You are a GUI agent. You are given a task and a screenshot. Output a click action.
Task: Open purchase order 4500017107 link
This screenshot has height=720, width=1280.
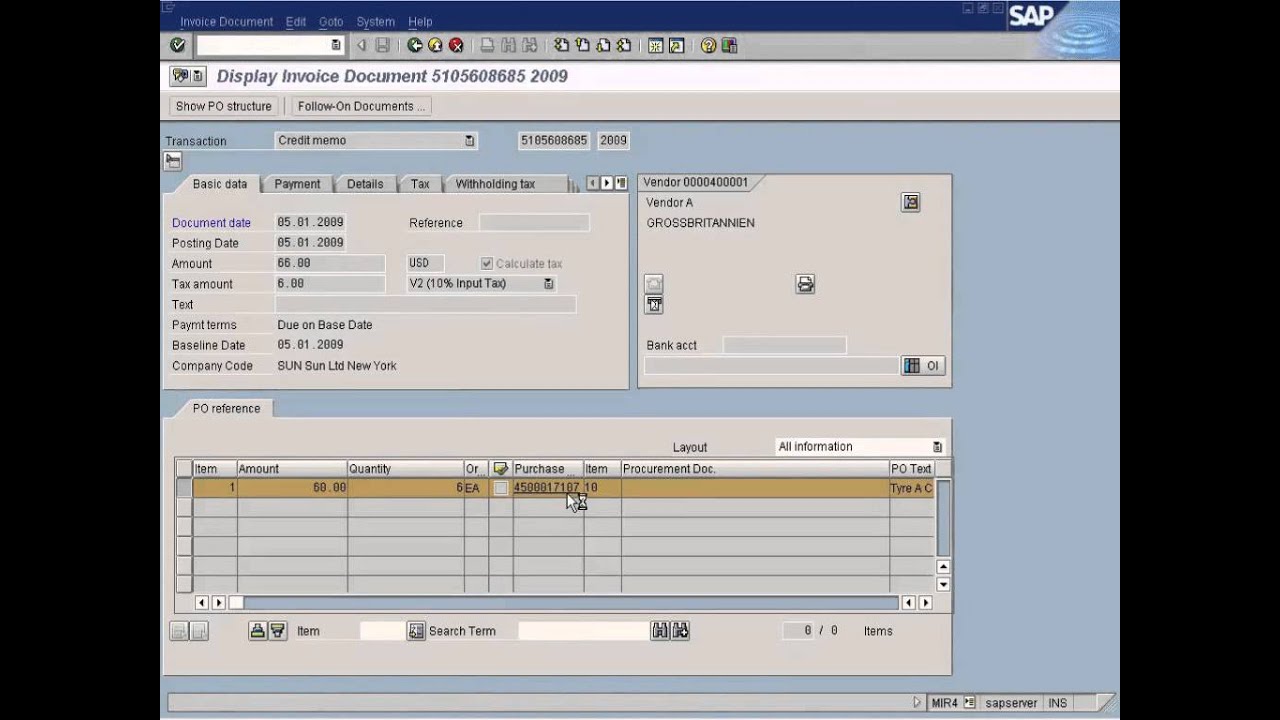point(546,488)
